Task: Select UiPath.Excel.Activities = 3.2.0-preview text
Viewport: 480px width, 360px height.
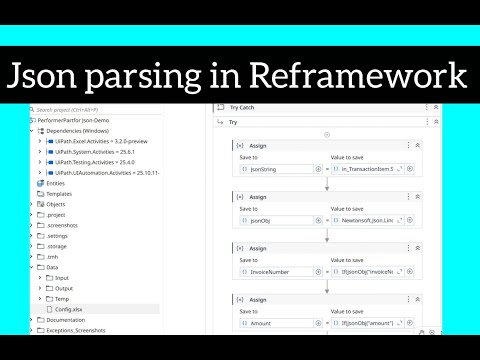Action: (x=101, y=141)
